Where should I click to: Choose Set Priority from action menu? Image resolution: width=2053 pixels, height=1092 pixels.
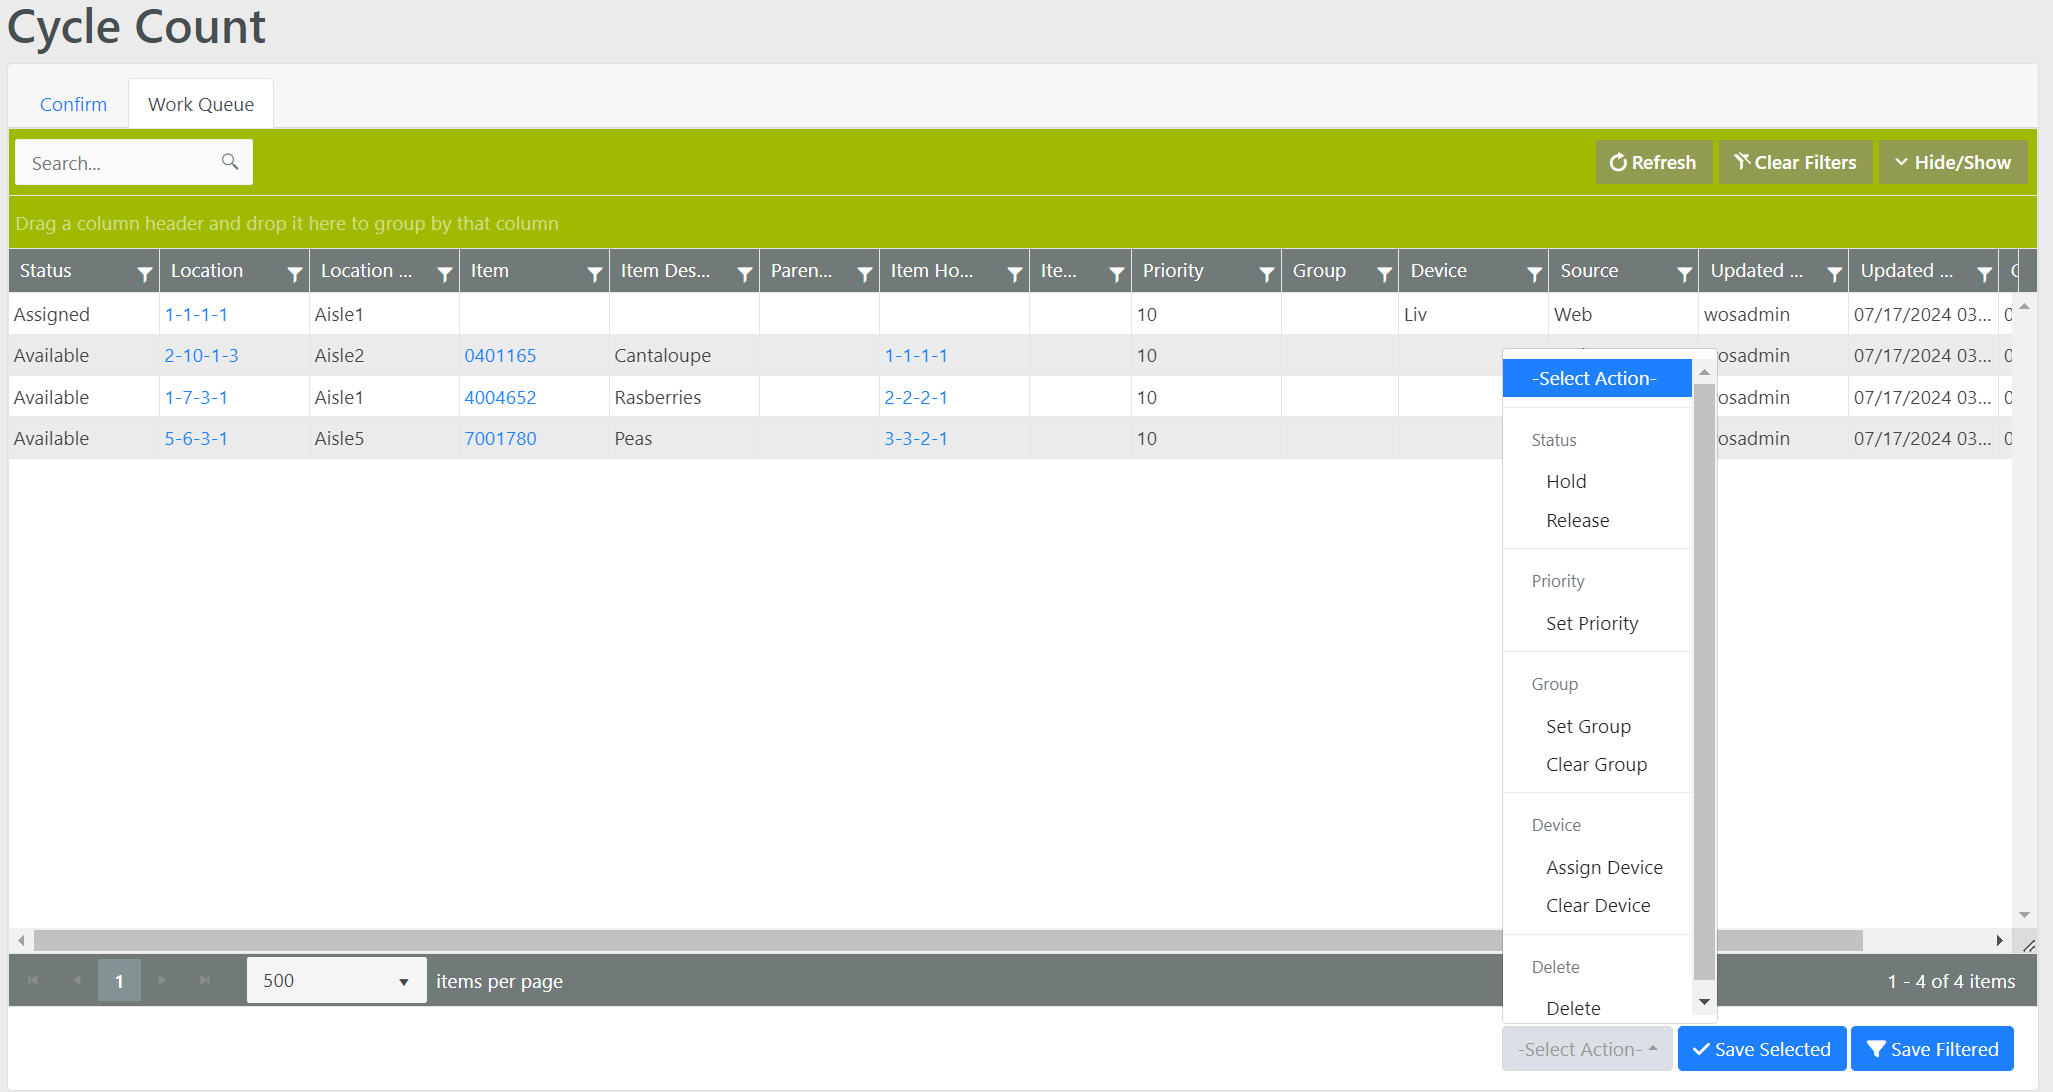coord(1592,623)
